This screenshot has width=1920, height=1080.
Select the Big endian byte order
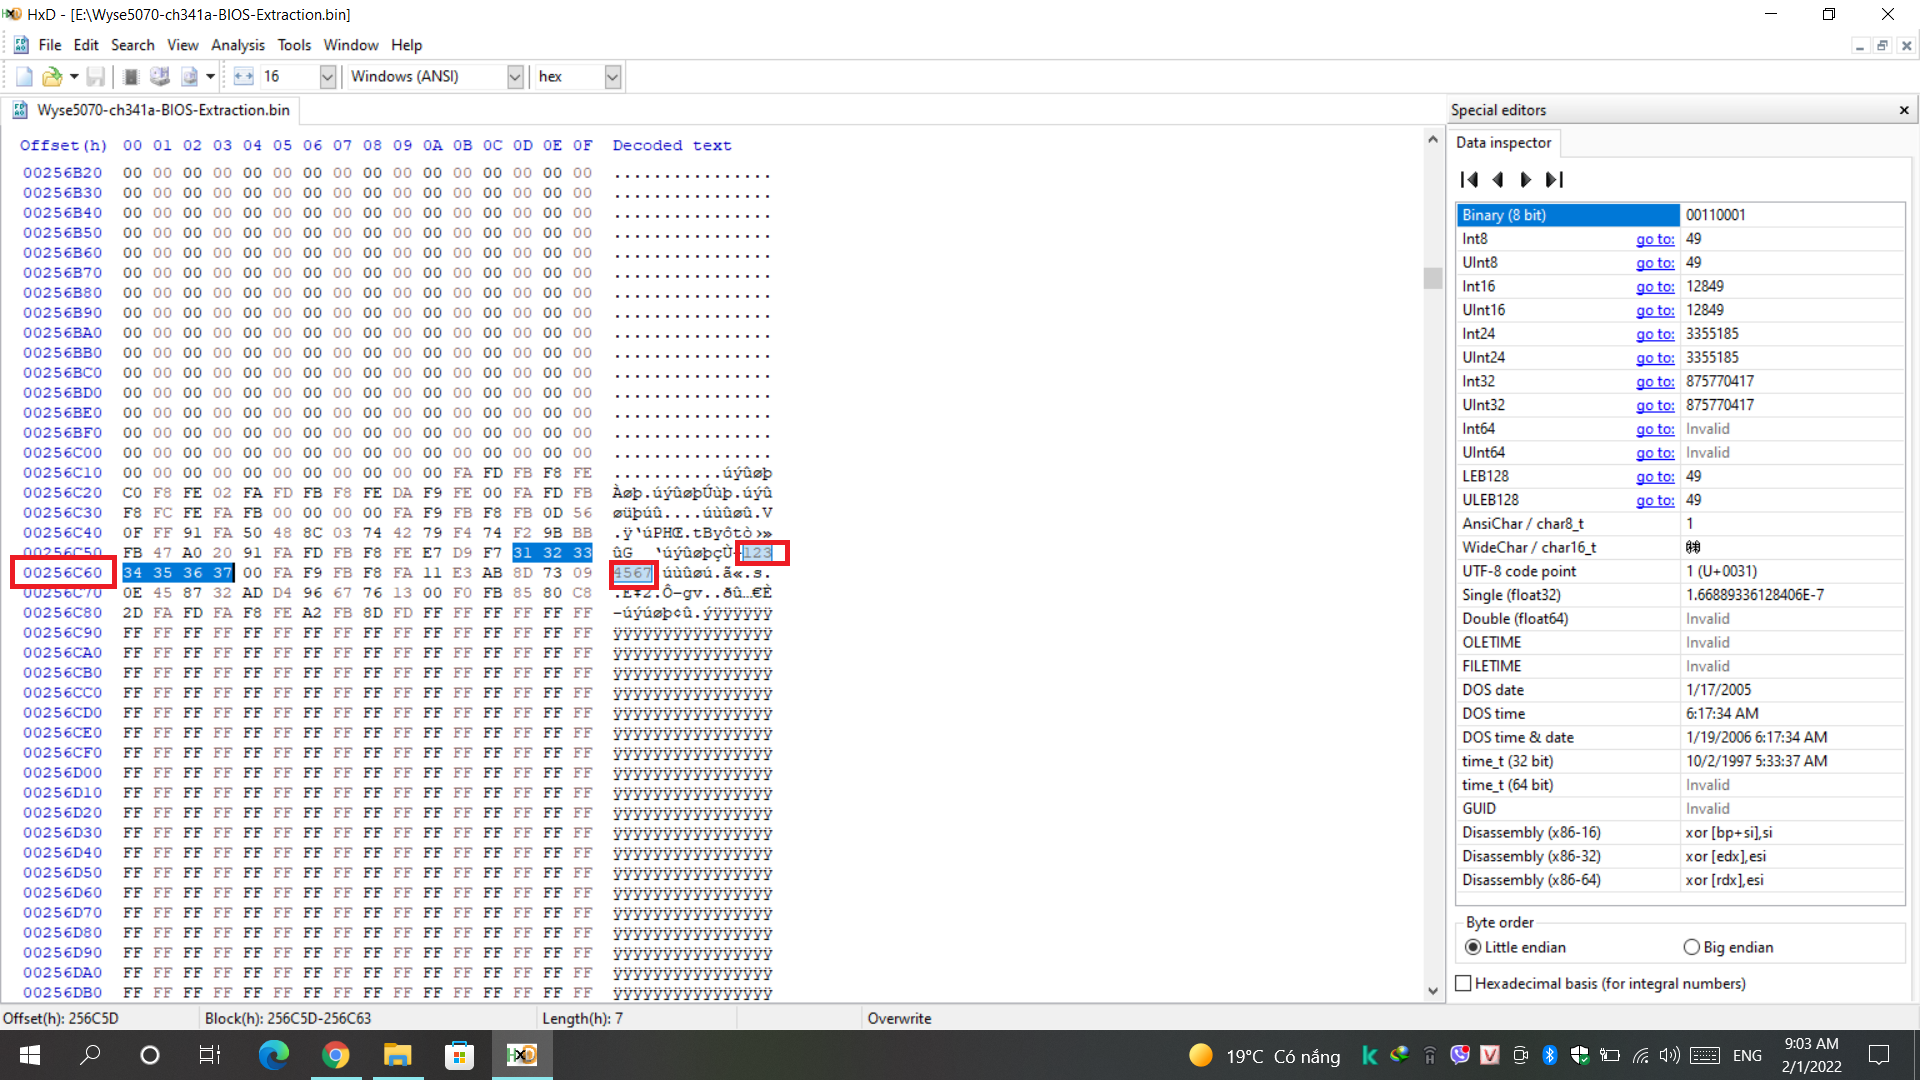(x=1692, y=947)
